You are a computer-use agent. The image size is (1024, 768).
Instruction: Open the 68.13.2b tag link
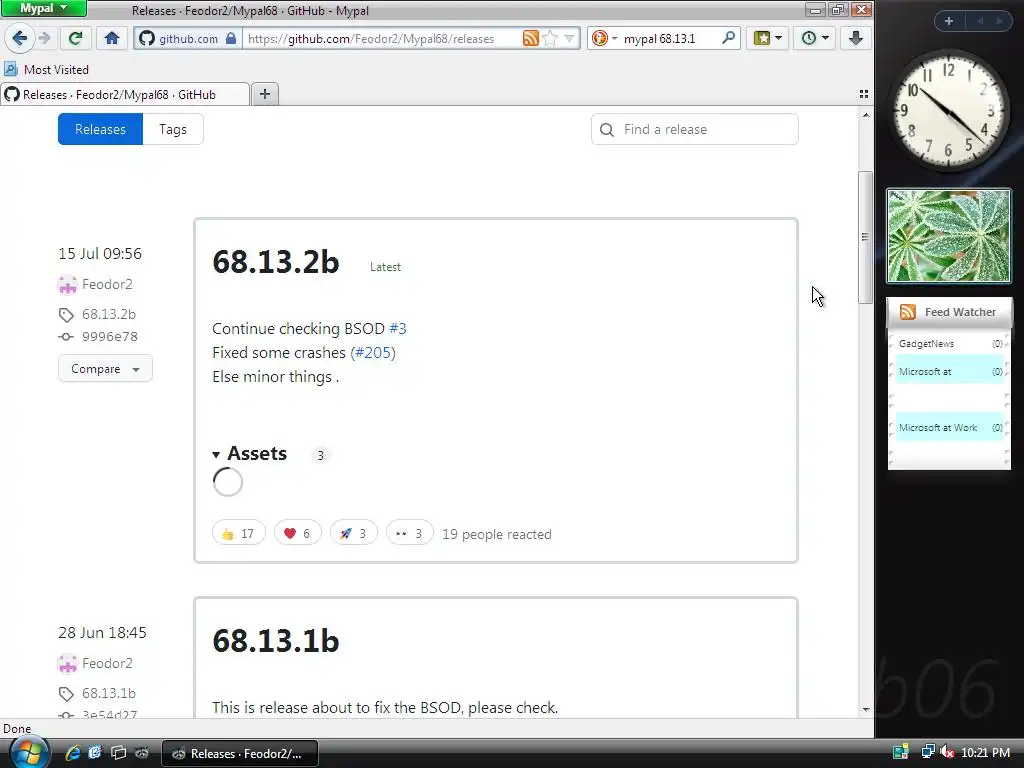108,314
